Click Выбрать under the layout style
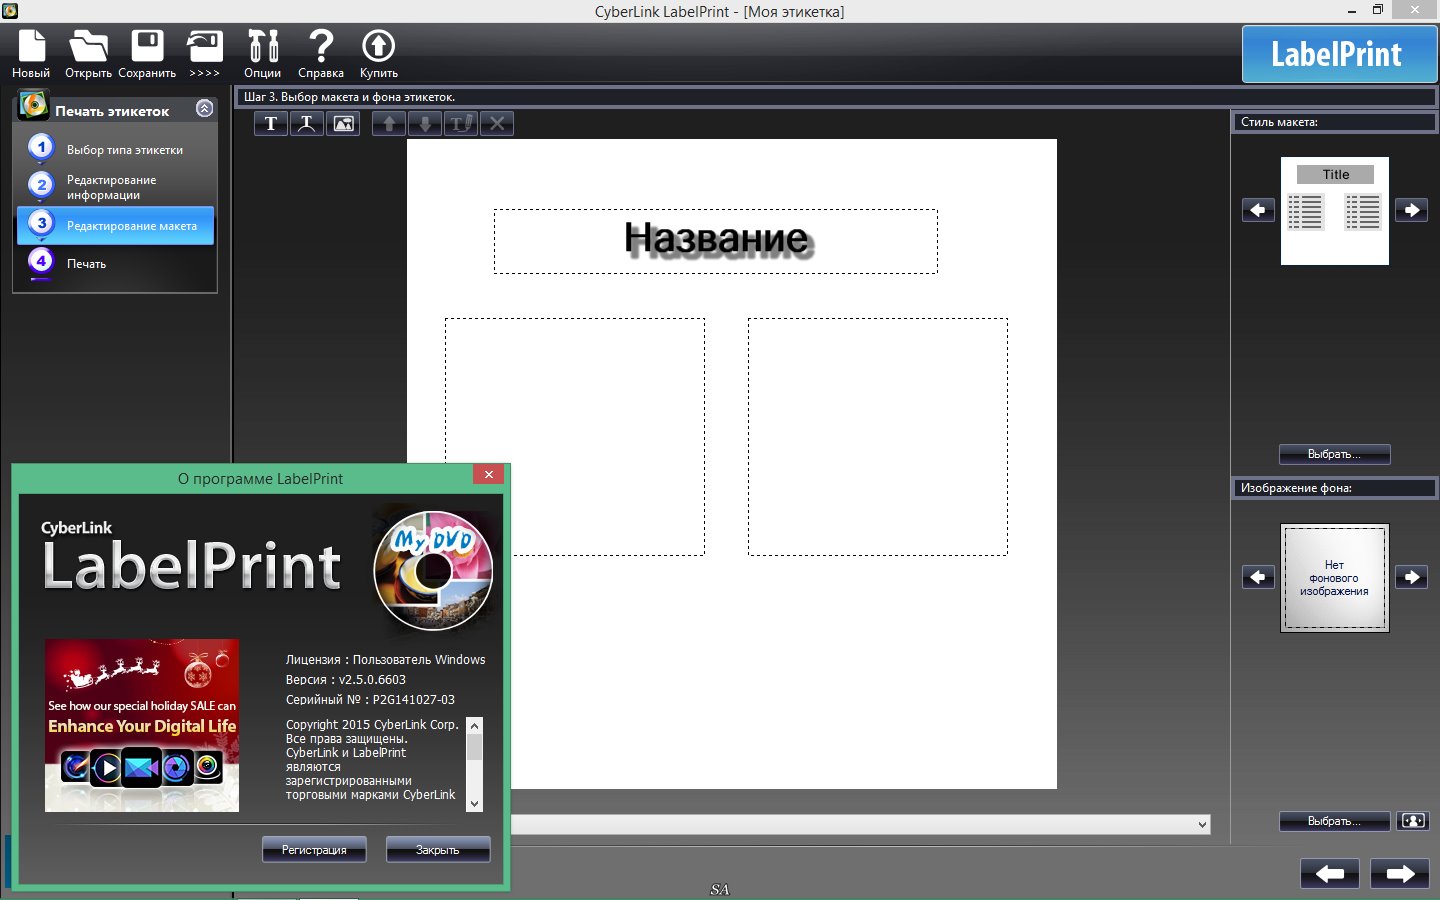 click(x=1334, y=454)
